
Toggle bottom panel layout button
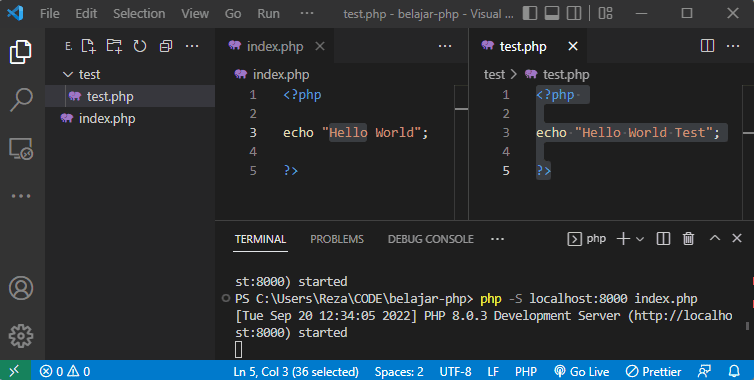click(552, 13)
